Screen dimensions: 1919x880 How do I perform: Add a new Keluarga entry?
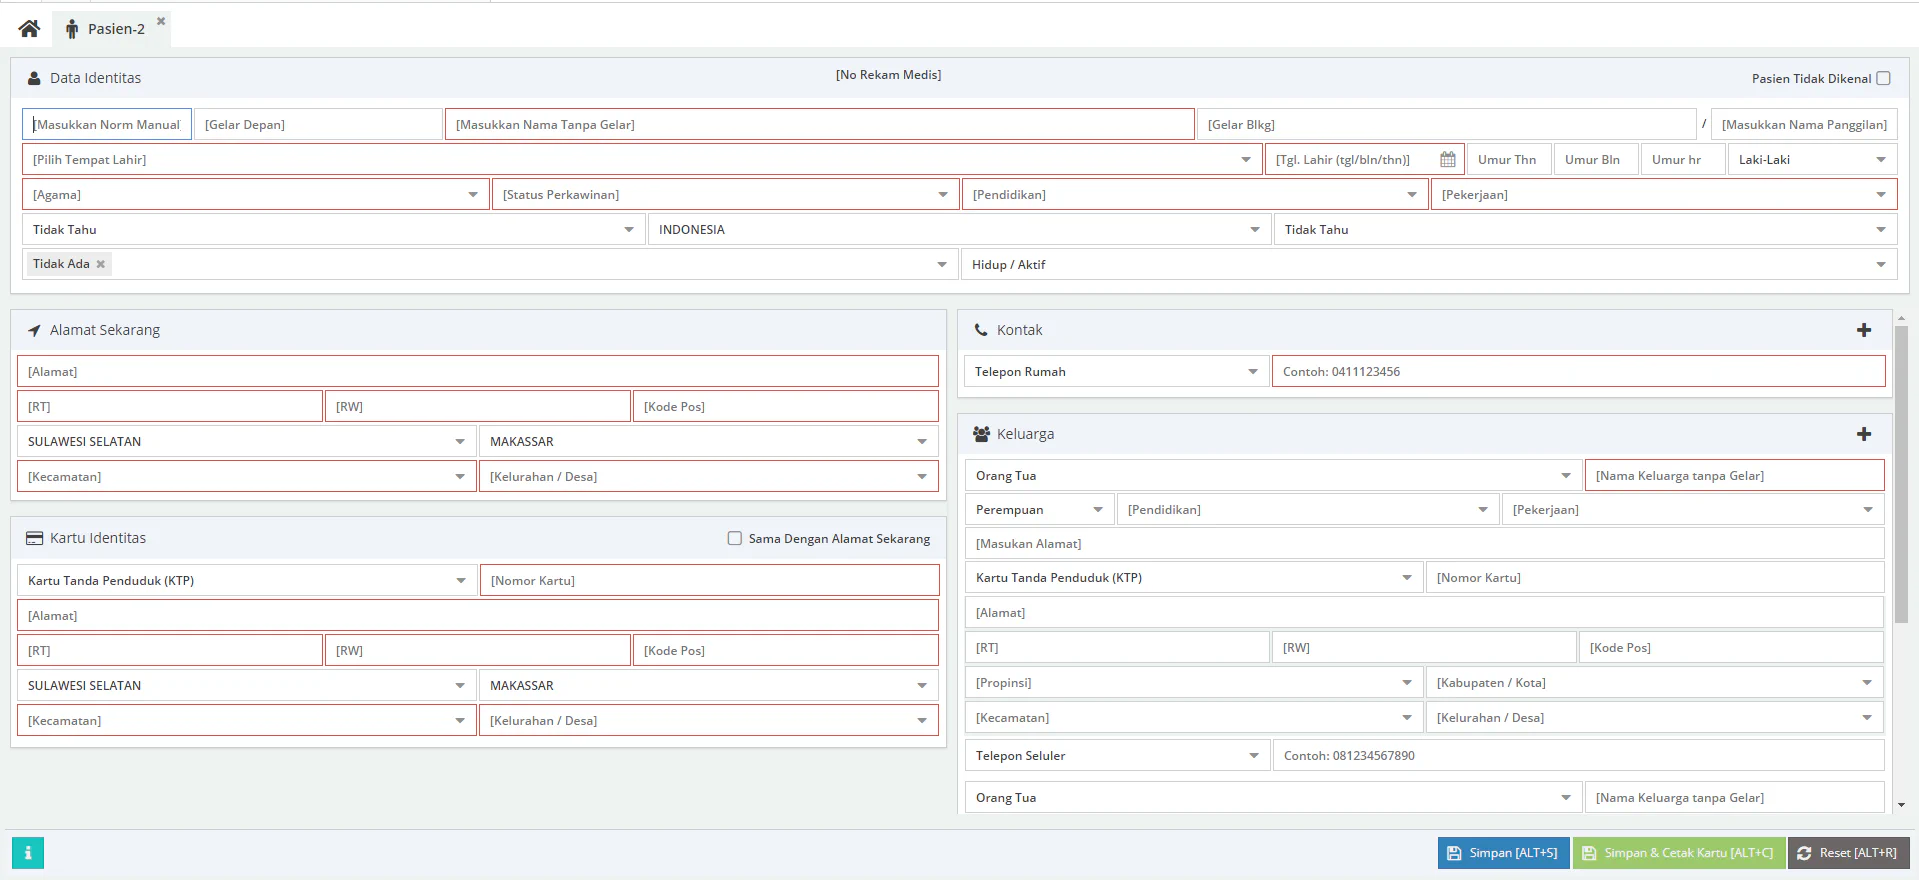pyautogui.click(x=1864, y=434)
